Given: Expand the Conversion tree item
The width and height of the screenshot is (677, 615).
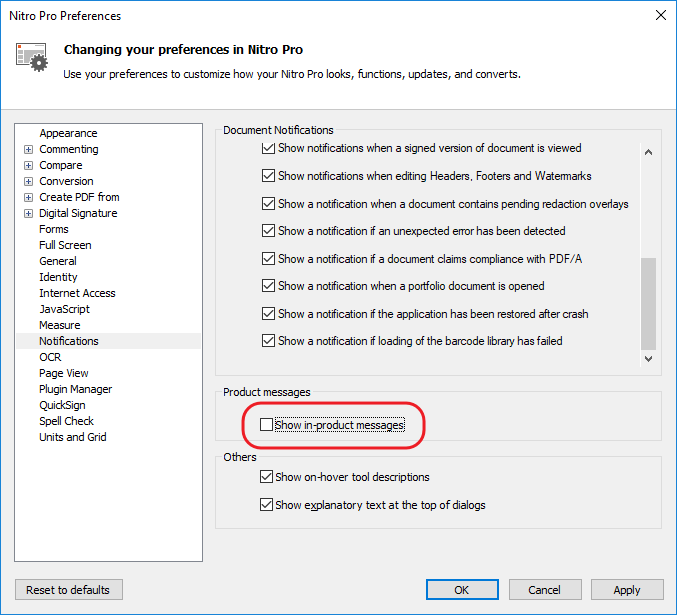Looking at the screenshot, I should coord(28,181).
